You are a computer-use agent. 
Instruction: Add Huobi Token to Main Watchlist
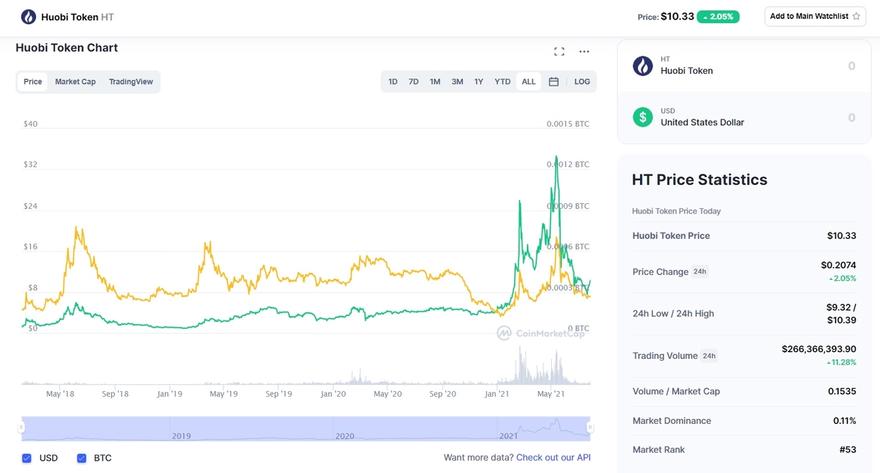click(815, 16)
